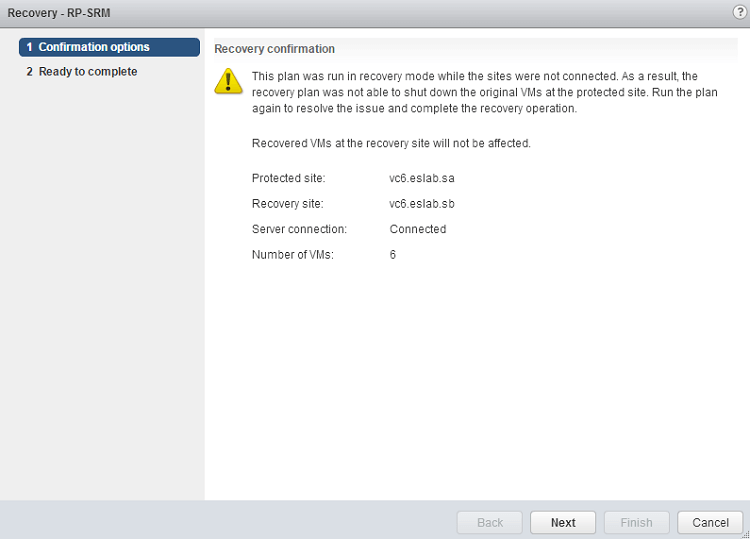This screenshot has height=539, width=750.
Task: Click the vc6.eslab.sb recovery site value
Action: coord(422,204)
